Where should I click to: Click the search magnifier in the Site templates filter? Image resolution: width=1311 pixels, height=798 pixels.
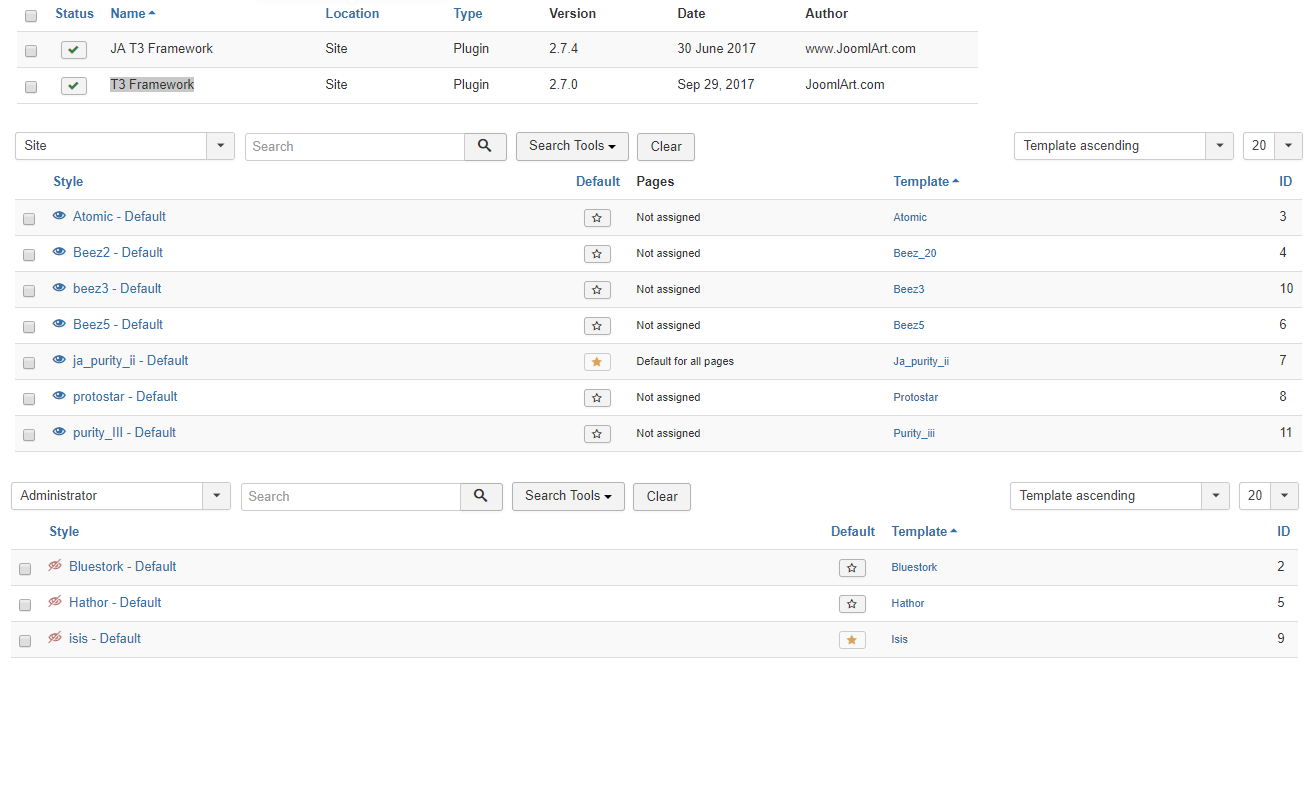[485, 146]
